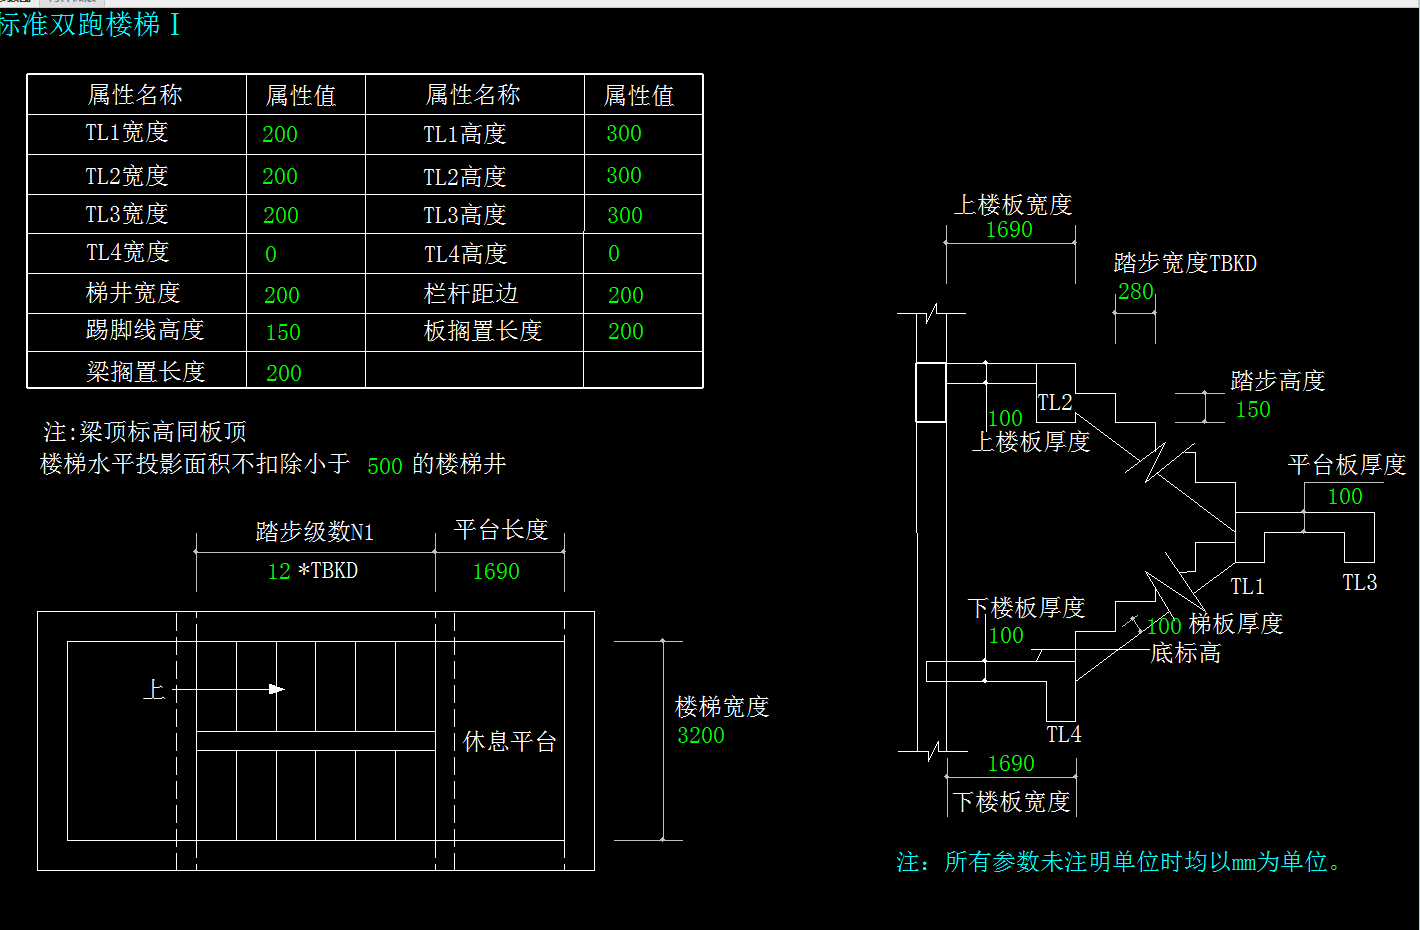Viewport: 1420px width, 930px height.
Task: Click the 上 direction label in plan view
Action: pyautogui.click(x=154, y=689)
